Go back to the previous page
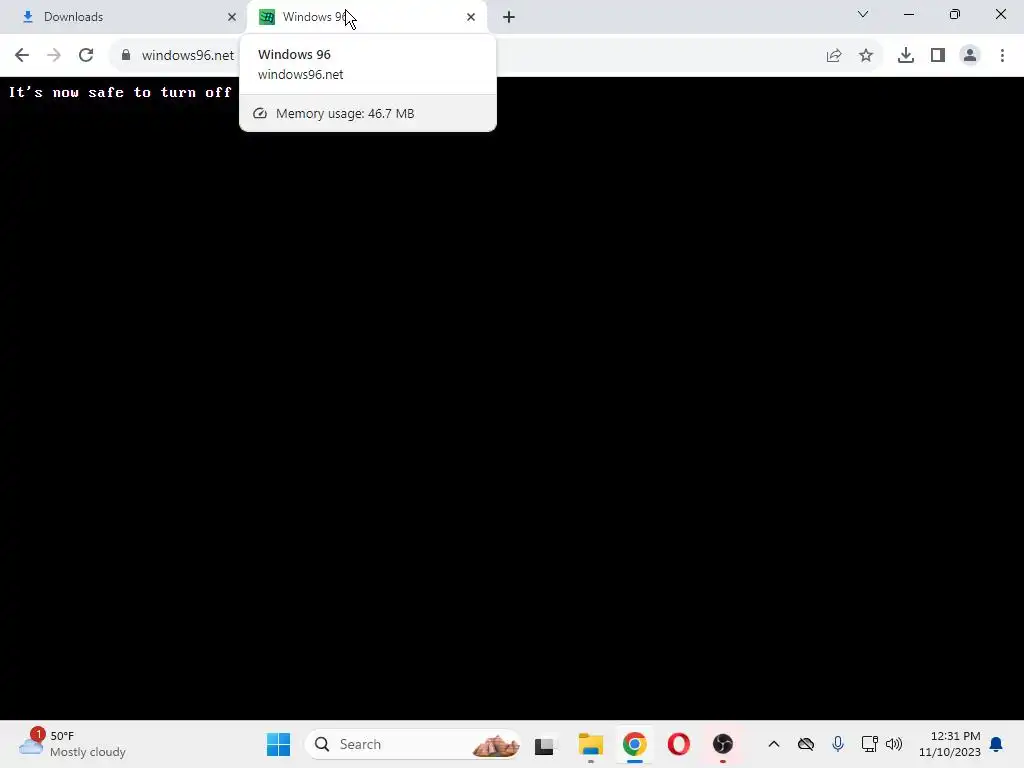Screen dimensions: 1024x768 22,55
